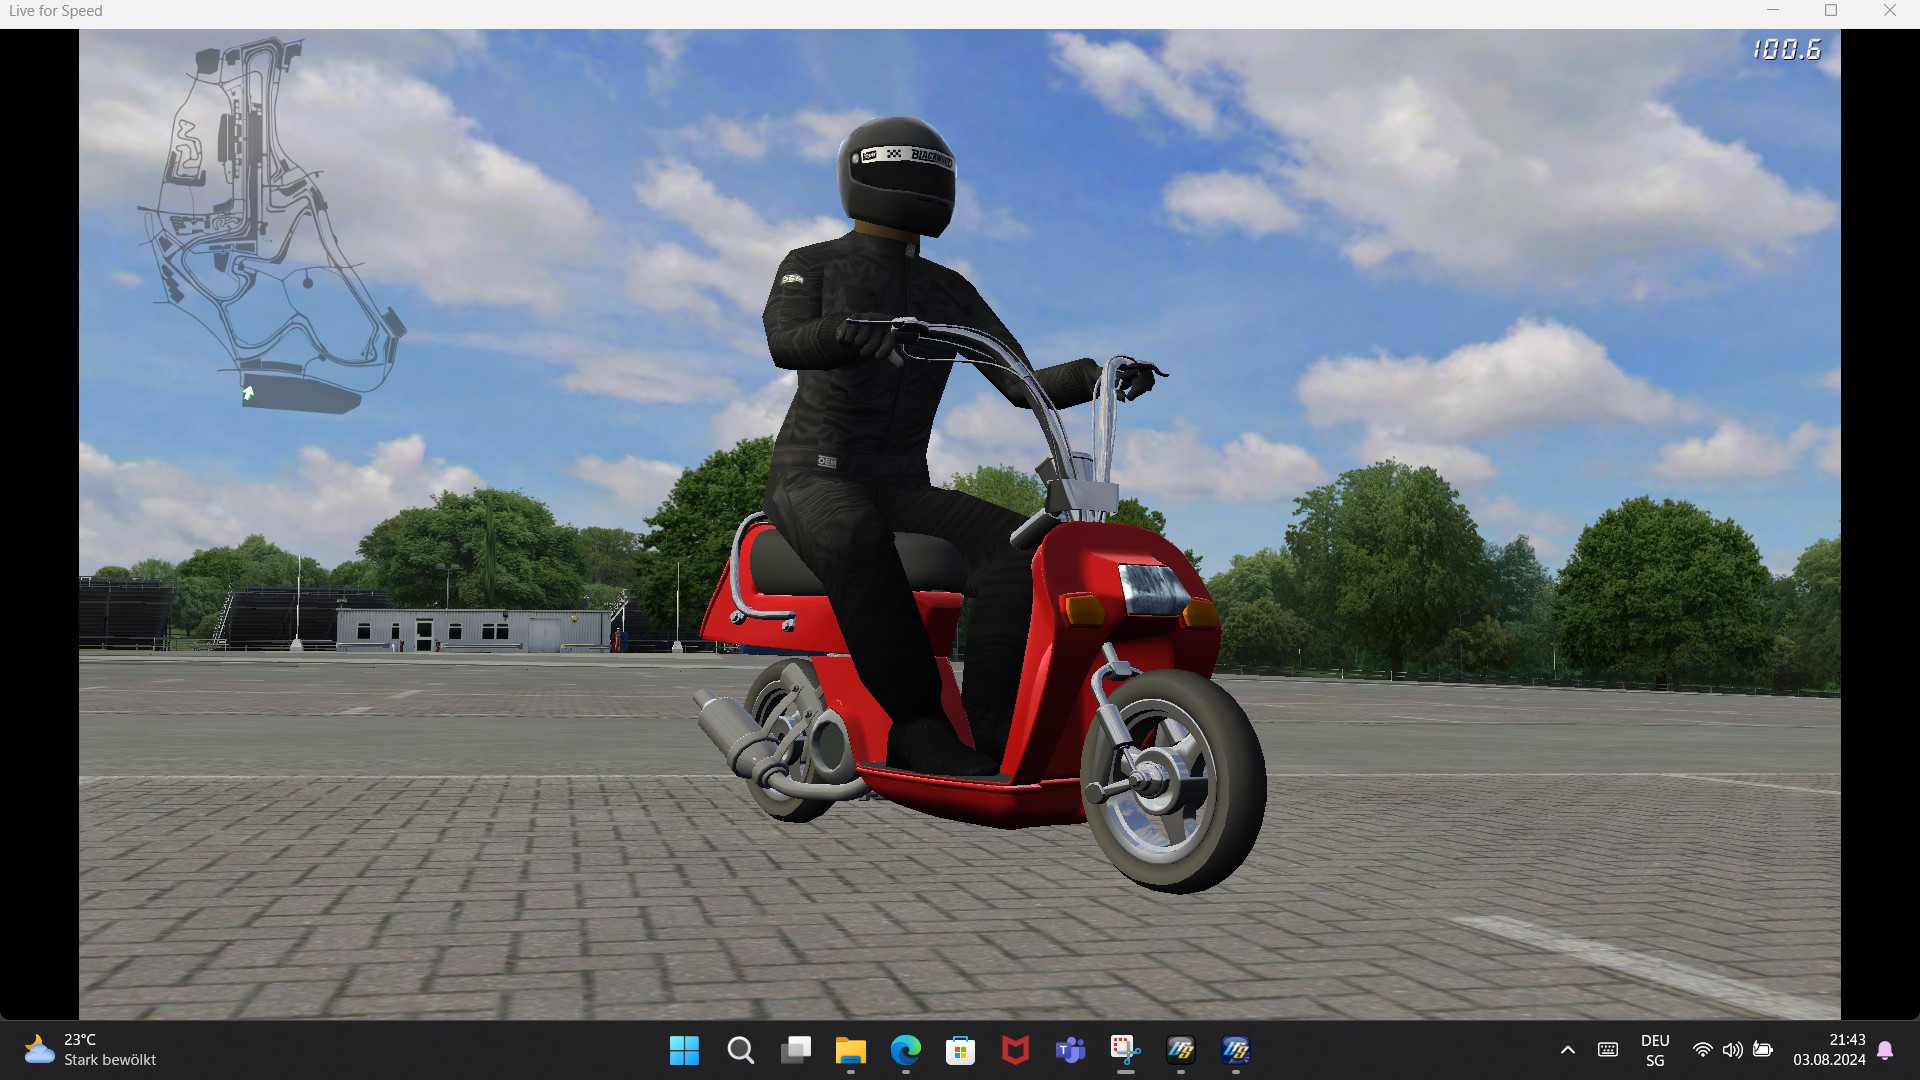The height and width of the screenshot is (1080, 1920).
Task: Launch Microsoft Edge from the taskbar
Action: [x=906, y=1050]
